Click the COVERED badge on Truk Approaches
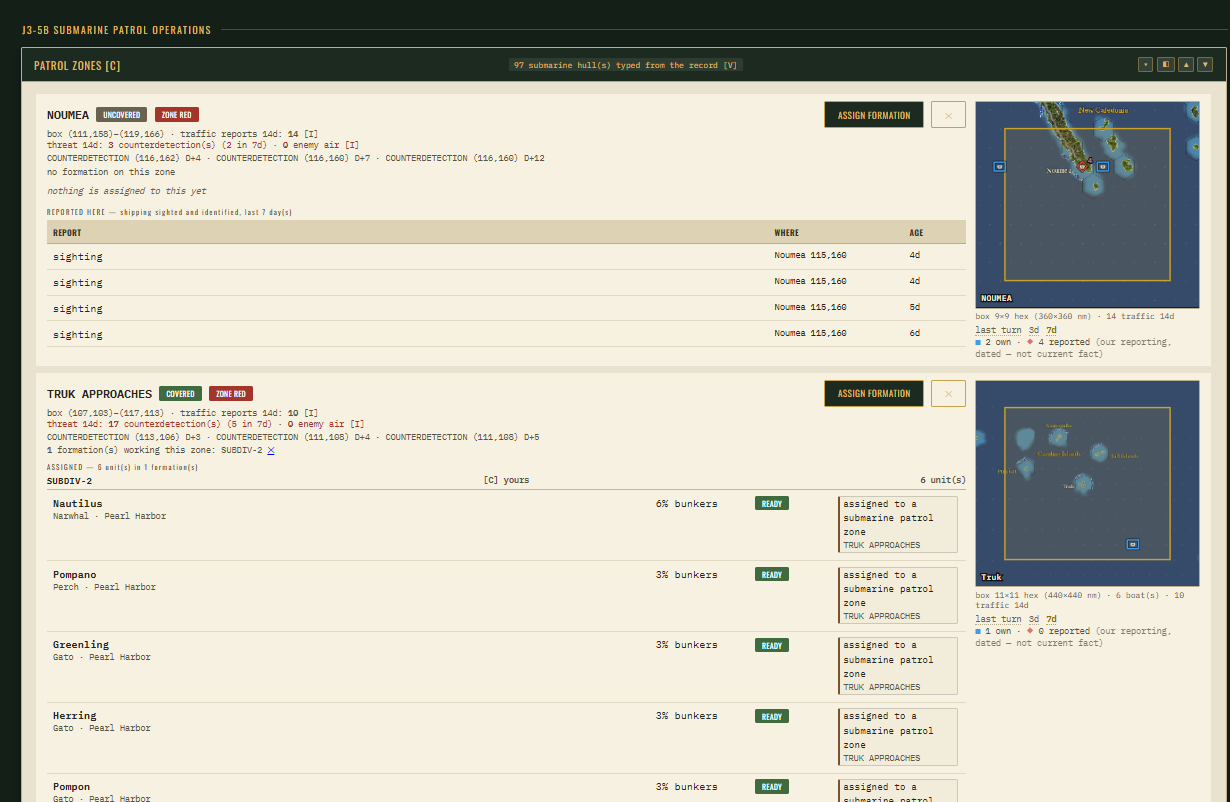 [180, 394]
